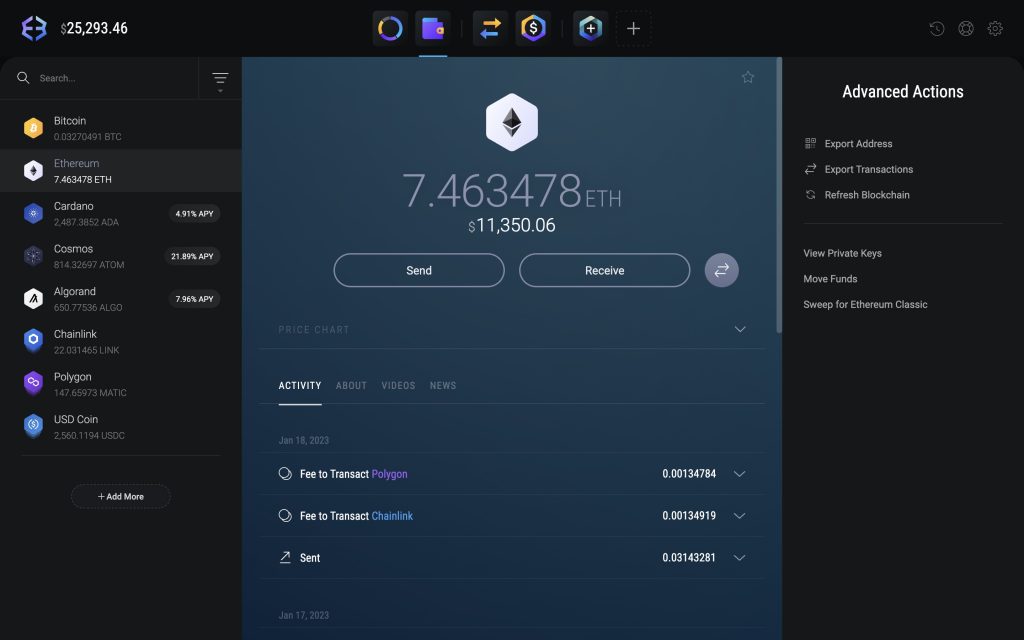
Task: Click the Receive button
Action: pyautogui.click(x=604, y=270)
